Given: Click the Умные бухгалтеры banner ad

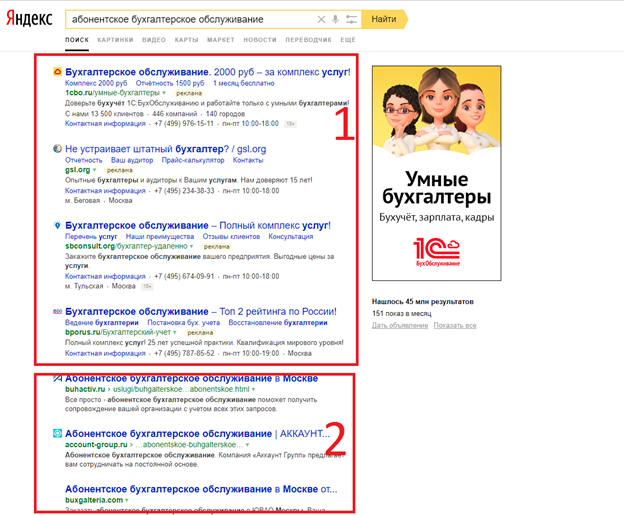Looking at the screenshot, I should (x=437, y=173).
